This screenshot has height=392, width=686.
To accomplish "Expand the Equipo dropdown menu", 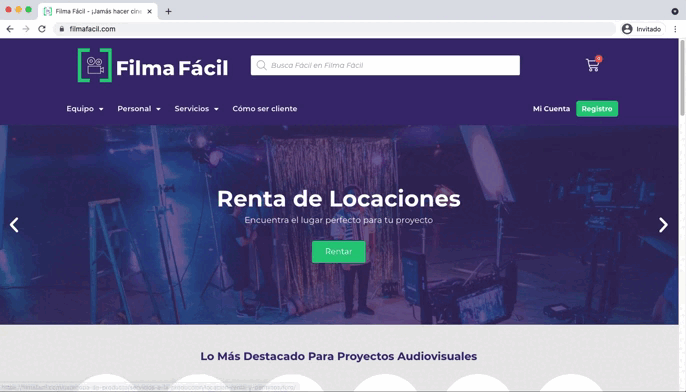I will (x=85, y=108).
